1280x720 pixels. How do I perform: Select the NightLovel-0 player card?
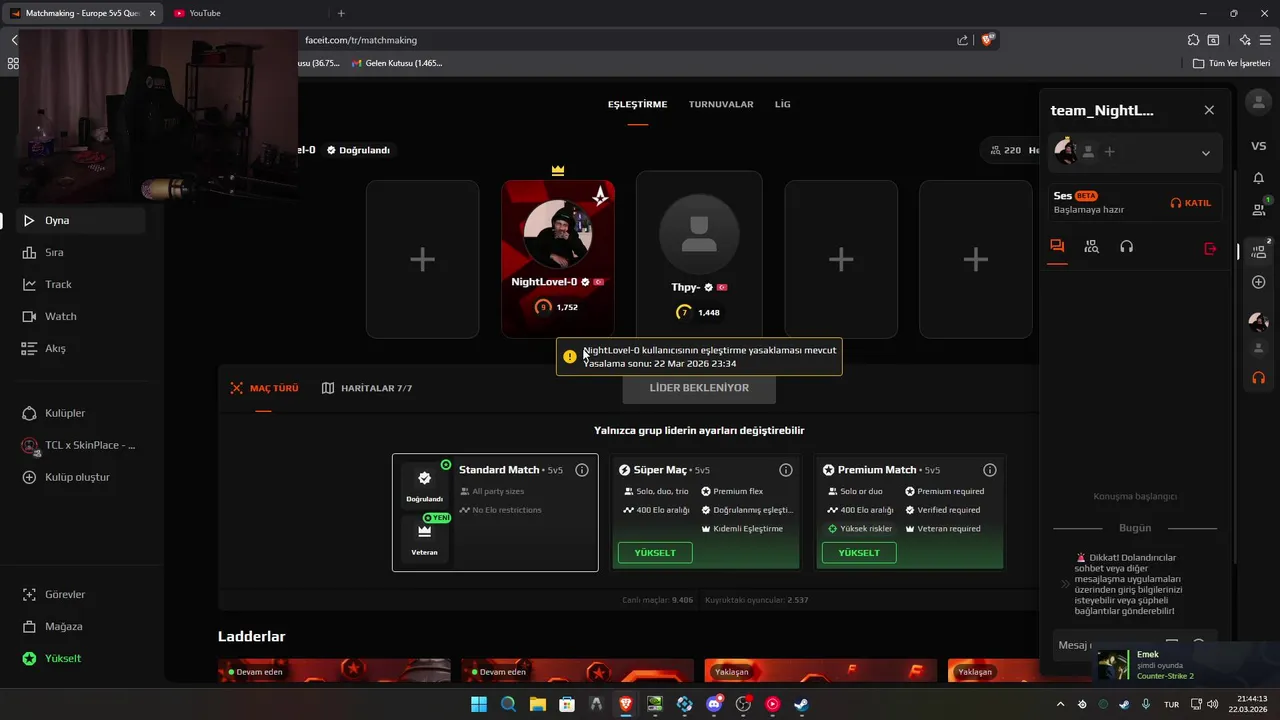point(558,259)
